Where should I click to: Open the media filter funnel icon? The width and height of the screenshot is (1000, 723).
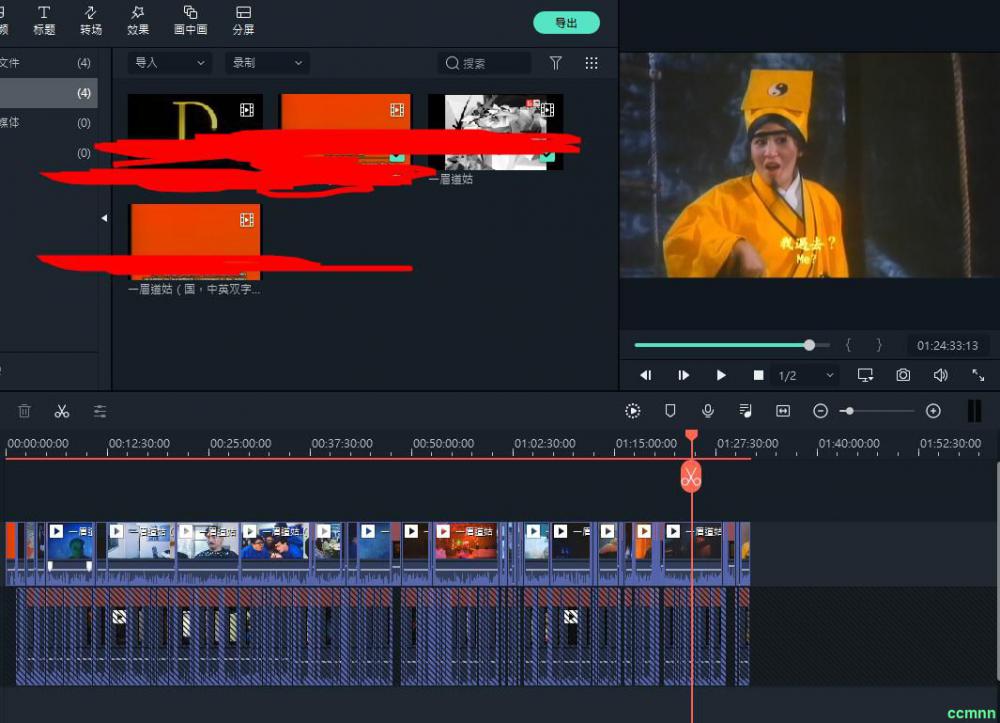point(555,62)
